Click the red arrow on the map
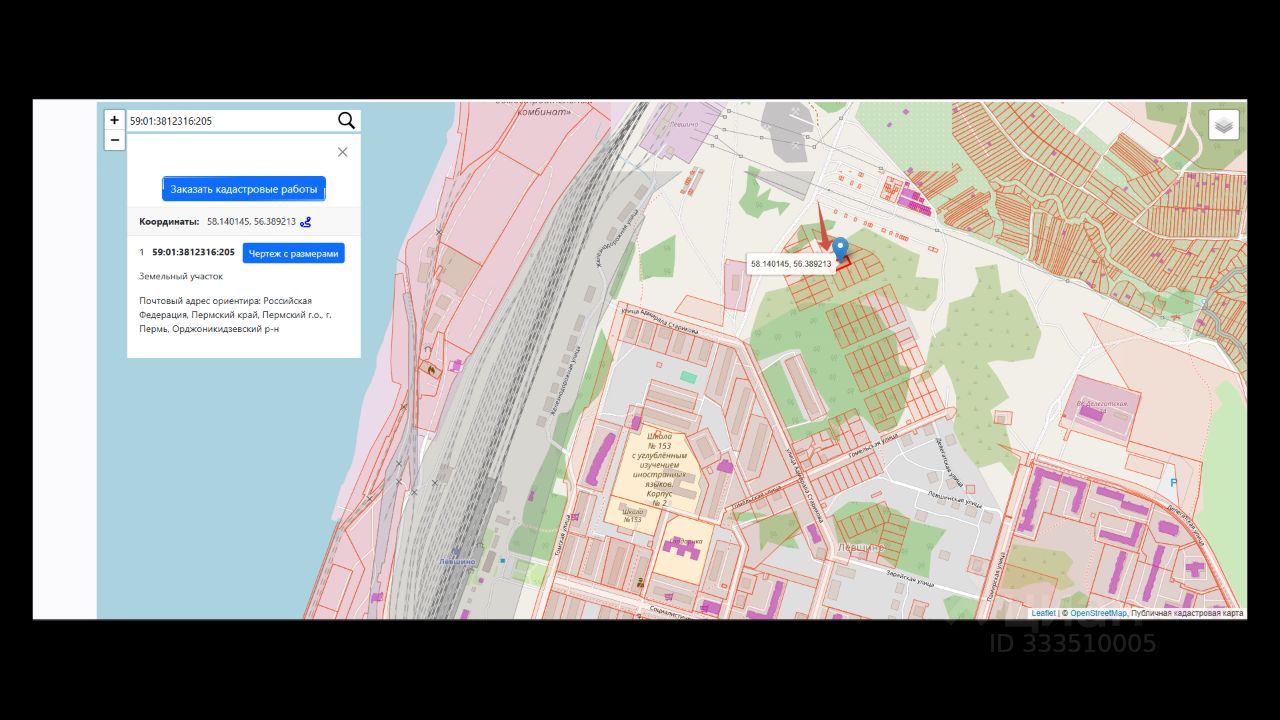Image resolution: width=1280 pixels, height=720 pixels. (x=823, y=226)
